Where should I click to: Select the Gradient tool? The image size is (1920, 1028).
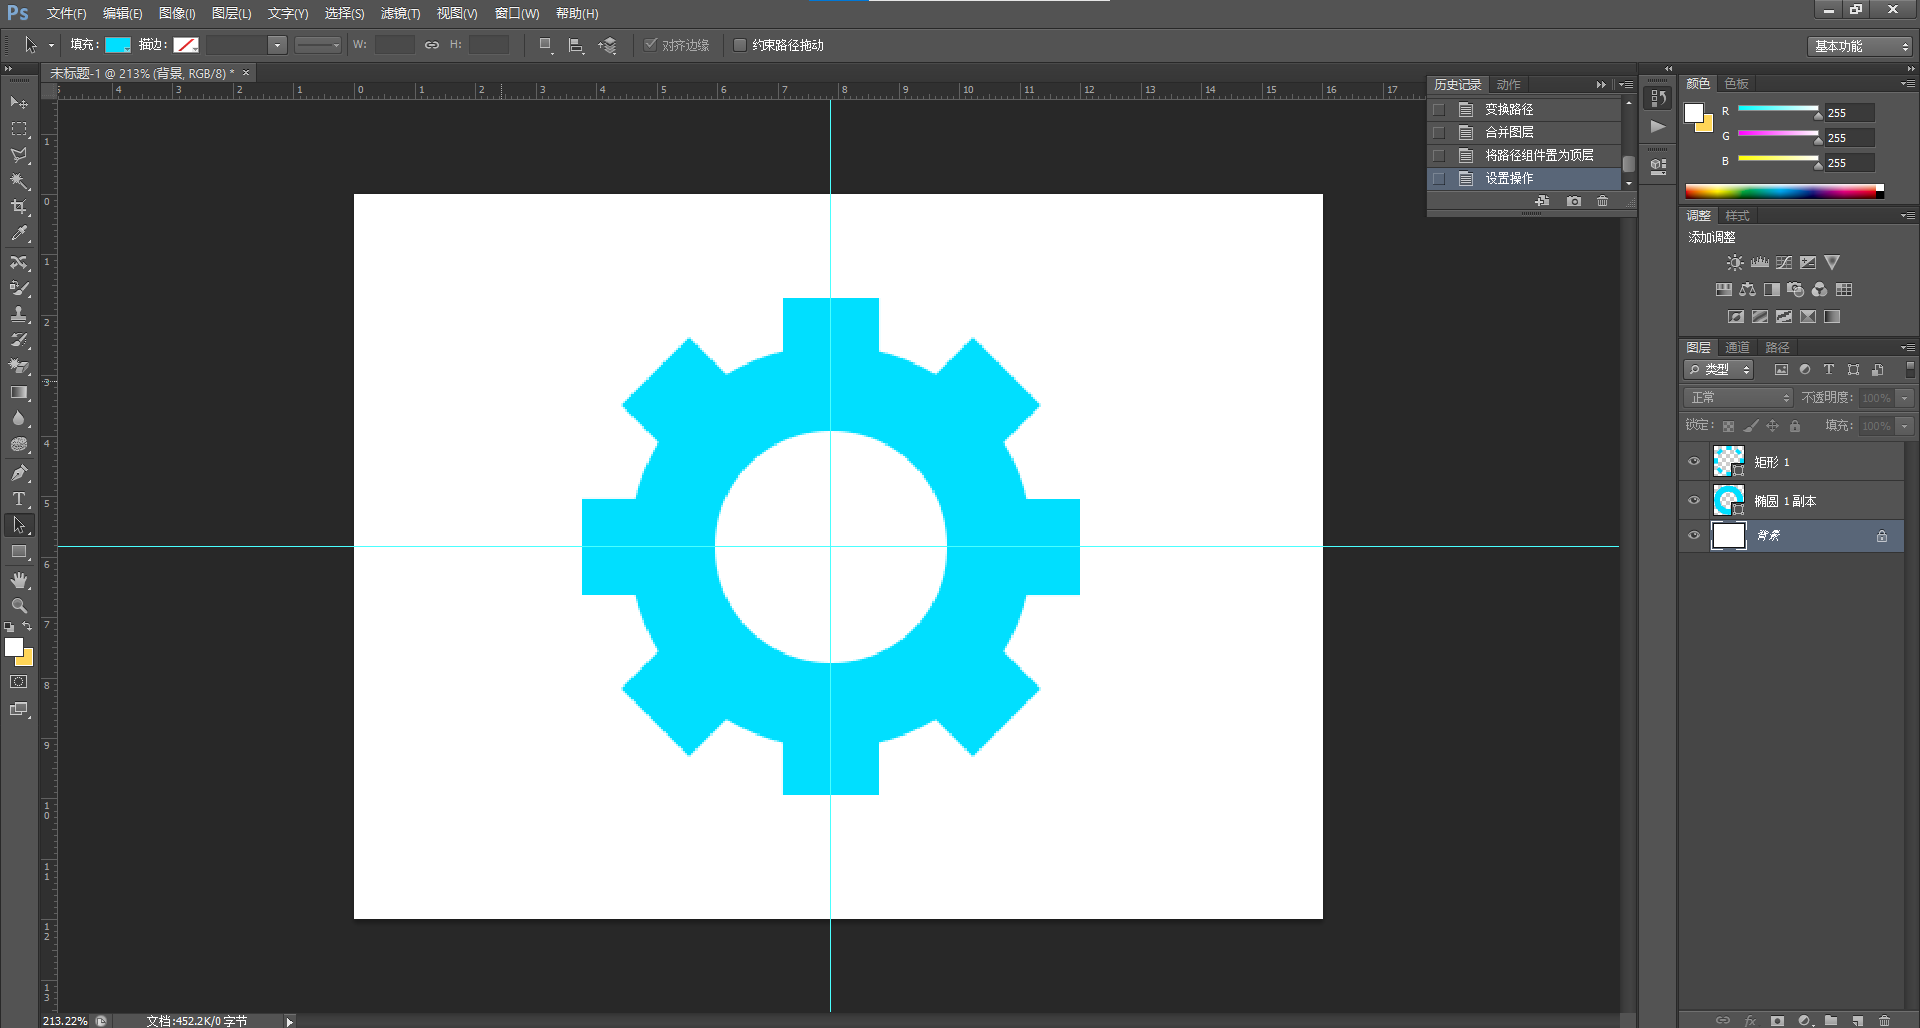point(19,393)
